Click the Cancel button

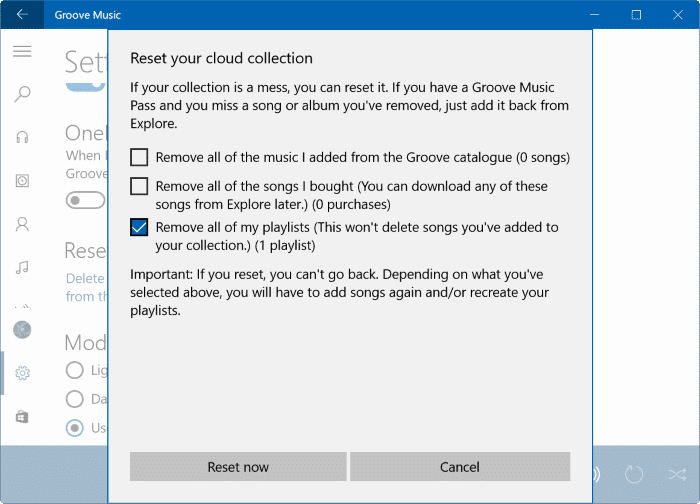[460, 467]
